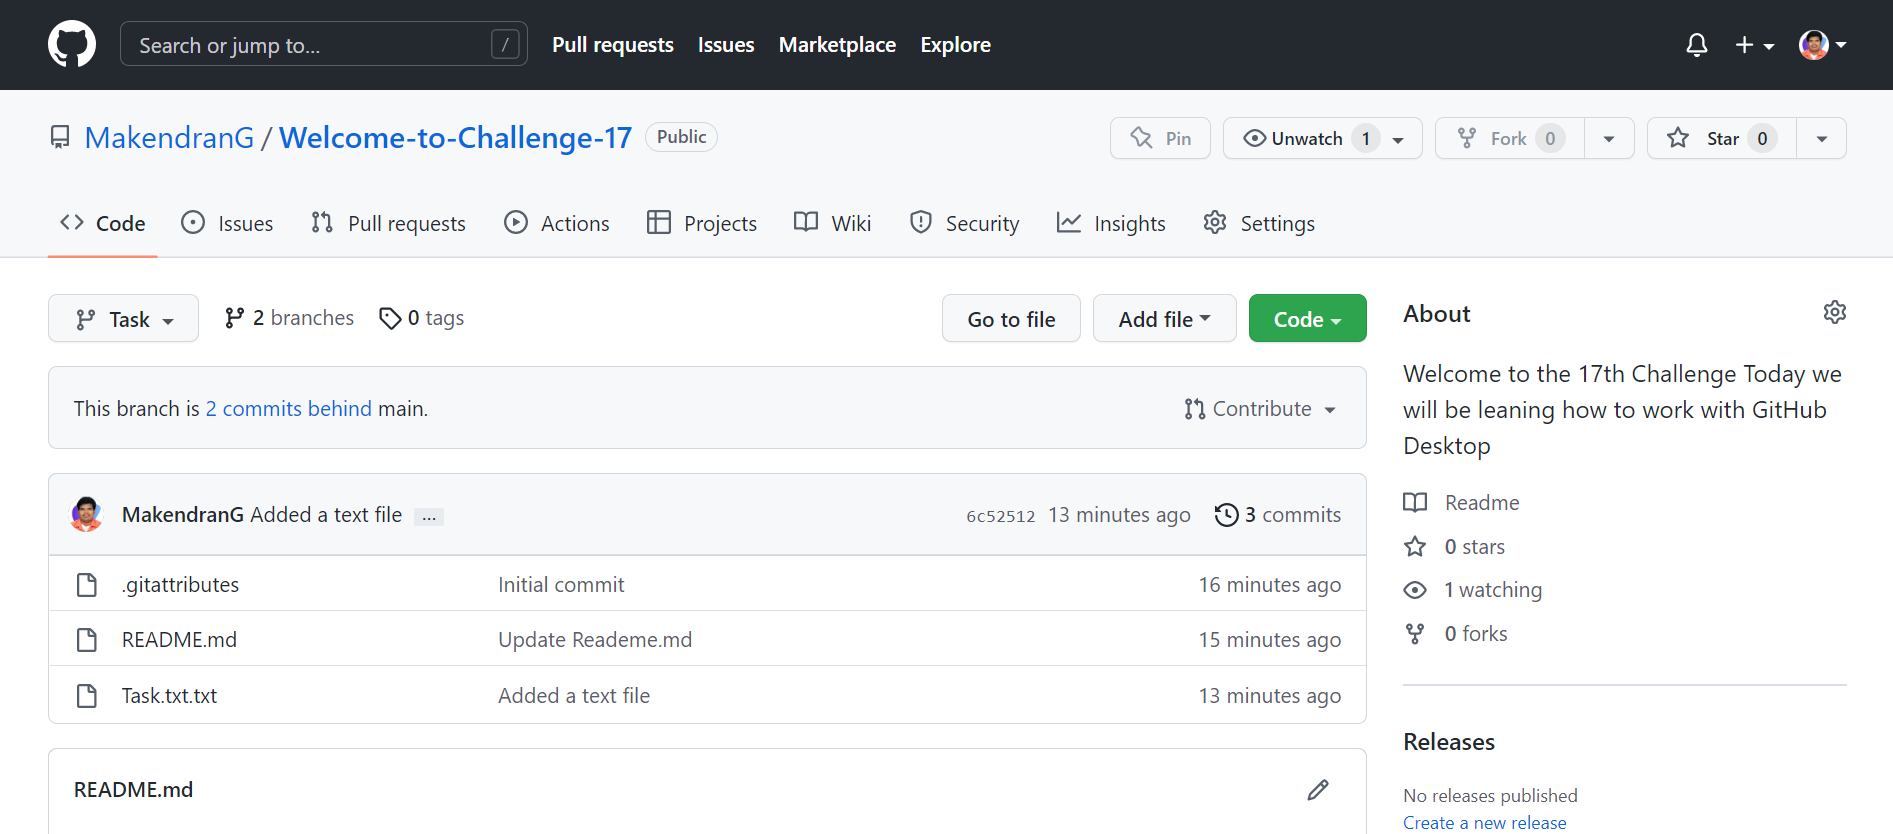Switch to the Code tab
This screenshot has width=1893, height=834.
[x=103, y=223]
